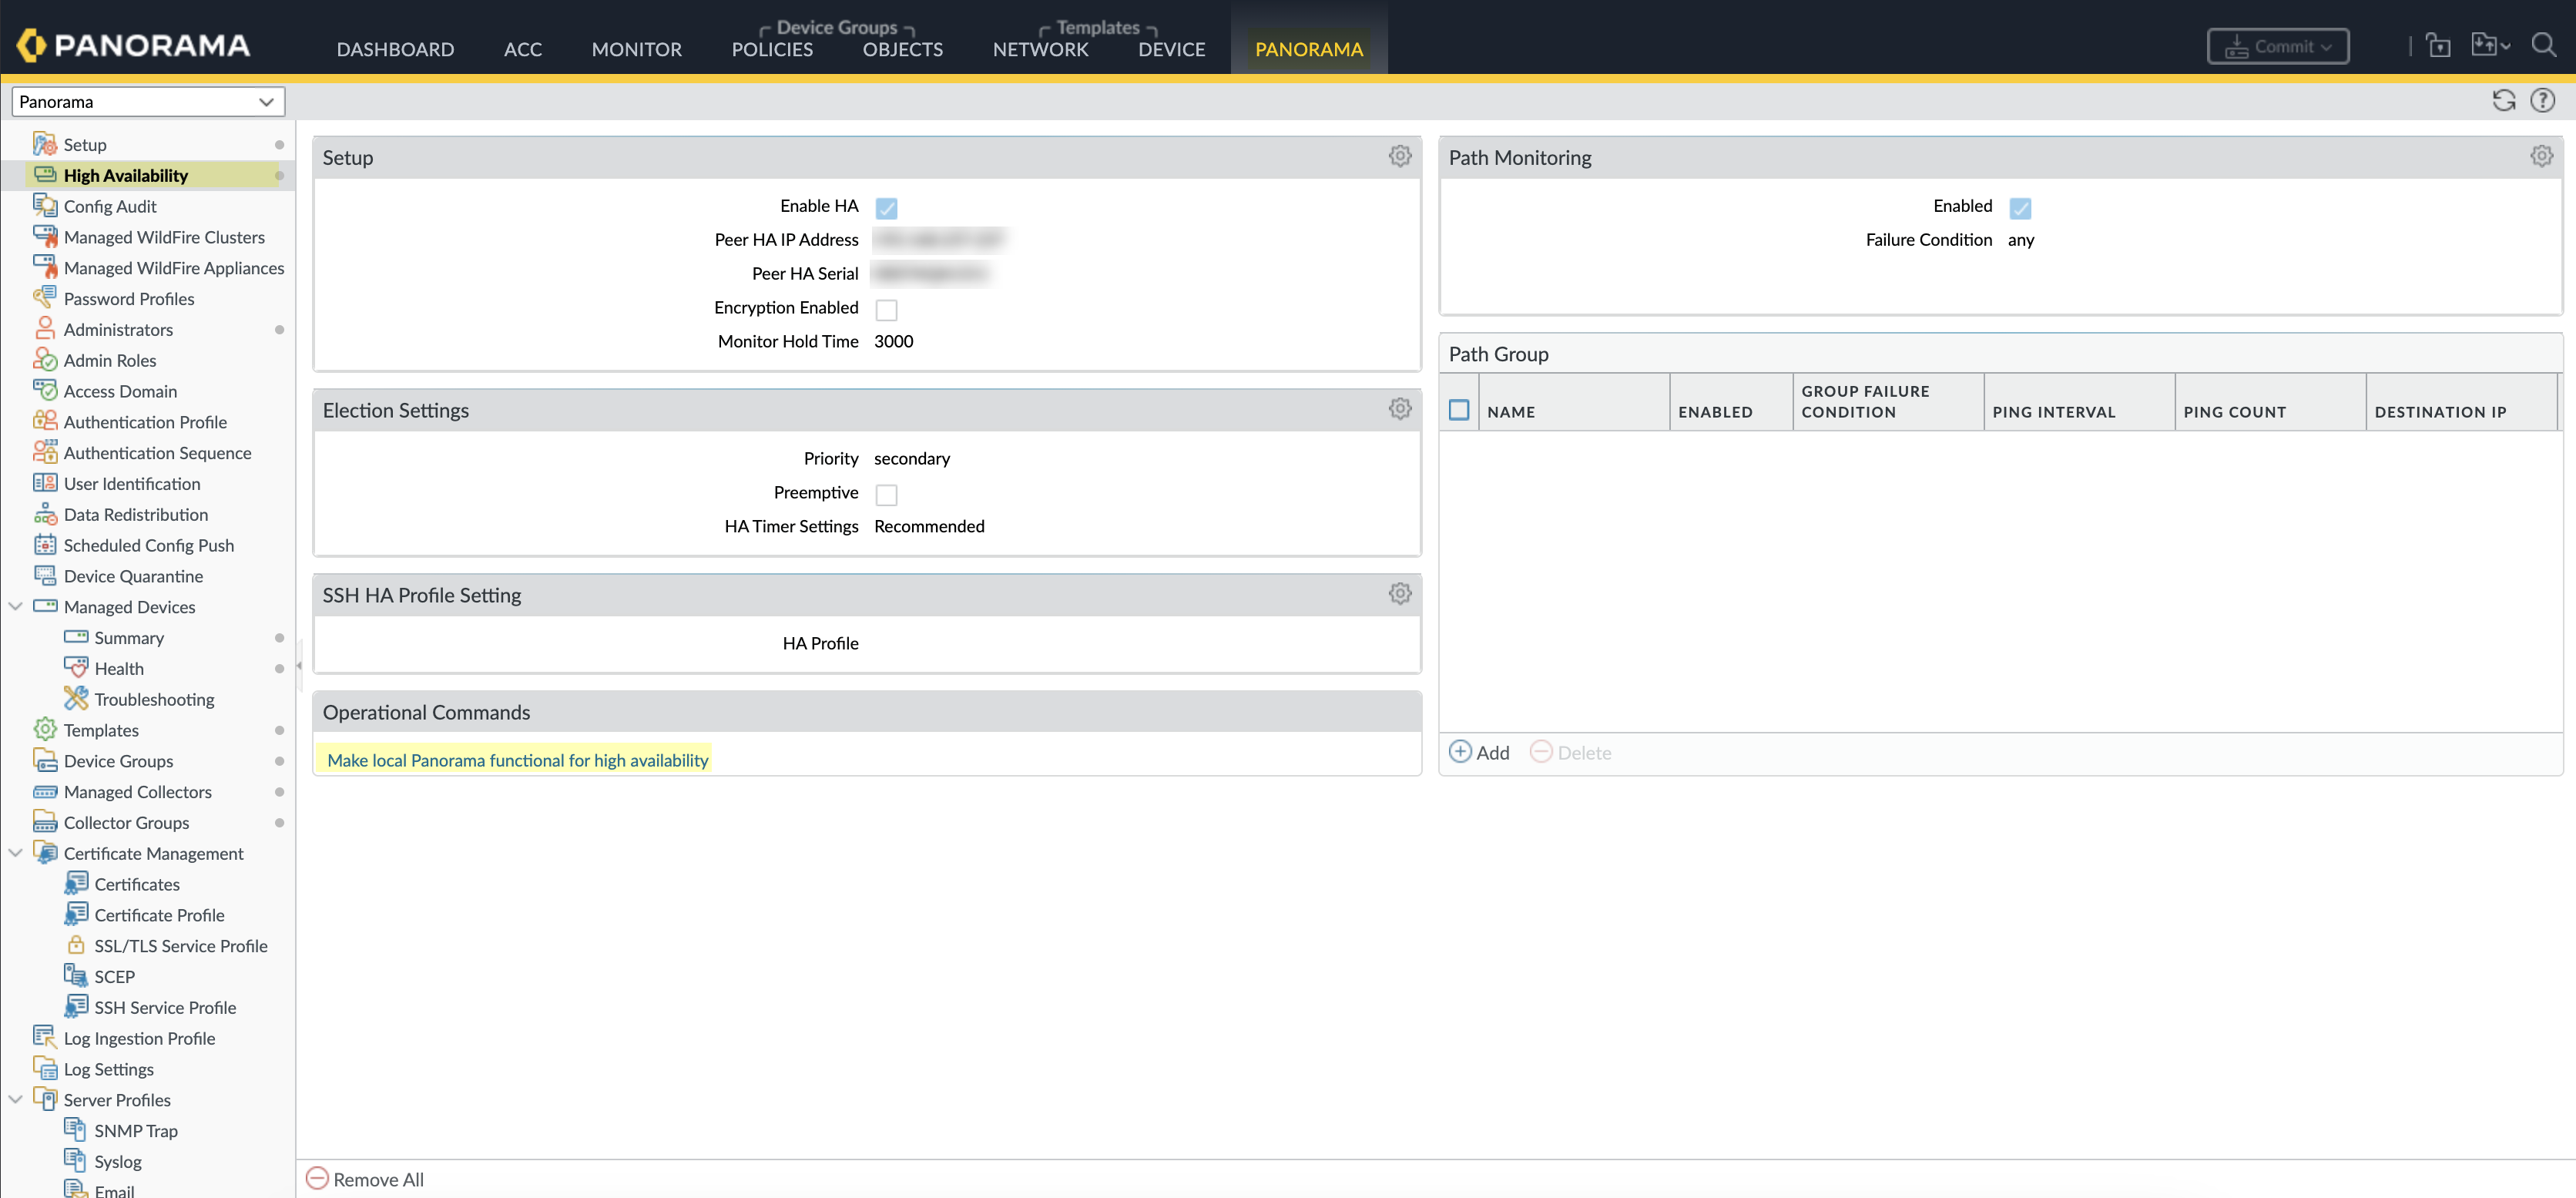
Task: Open the help question mark icon
Action: click(2542, 101)
